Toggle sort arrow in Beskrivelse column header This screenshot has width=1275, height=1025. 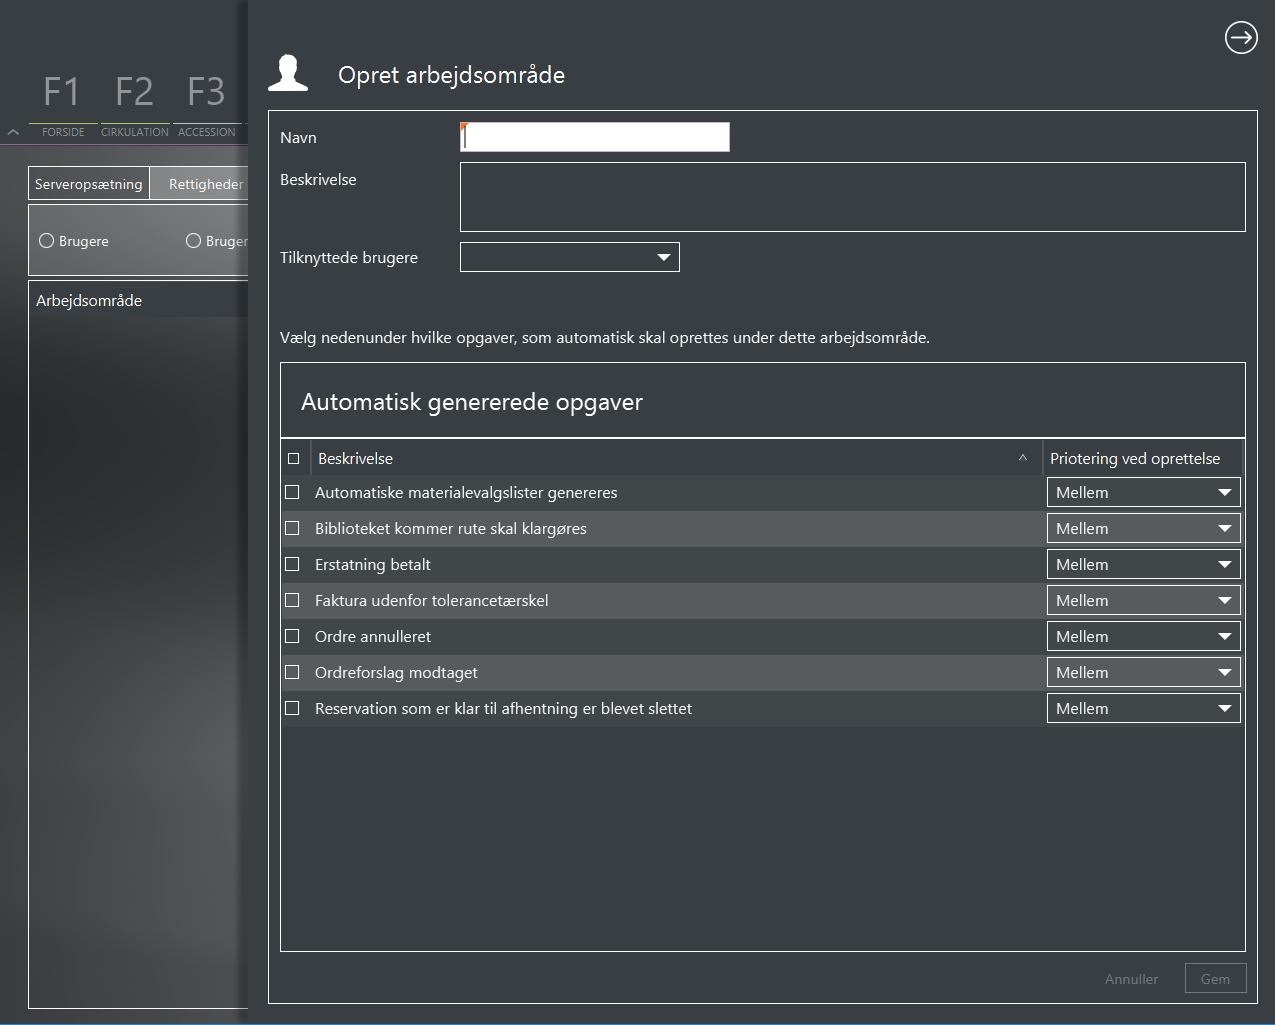(1022, 458)
